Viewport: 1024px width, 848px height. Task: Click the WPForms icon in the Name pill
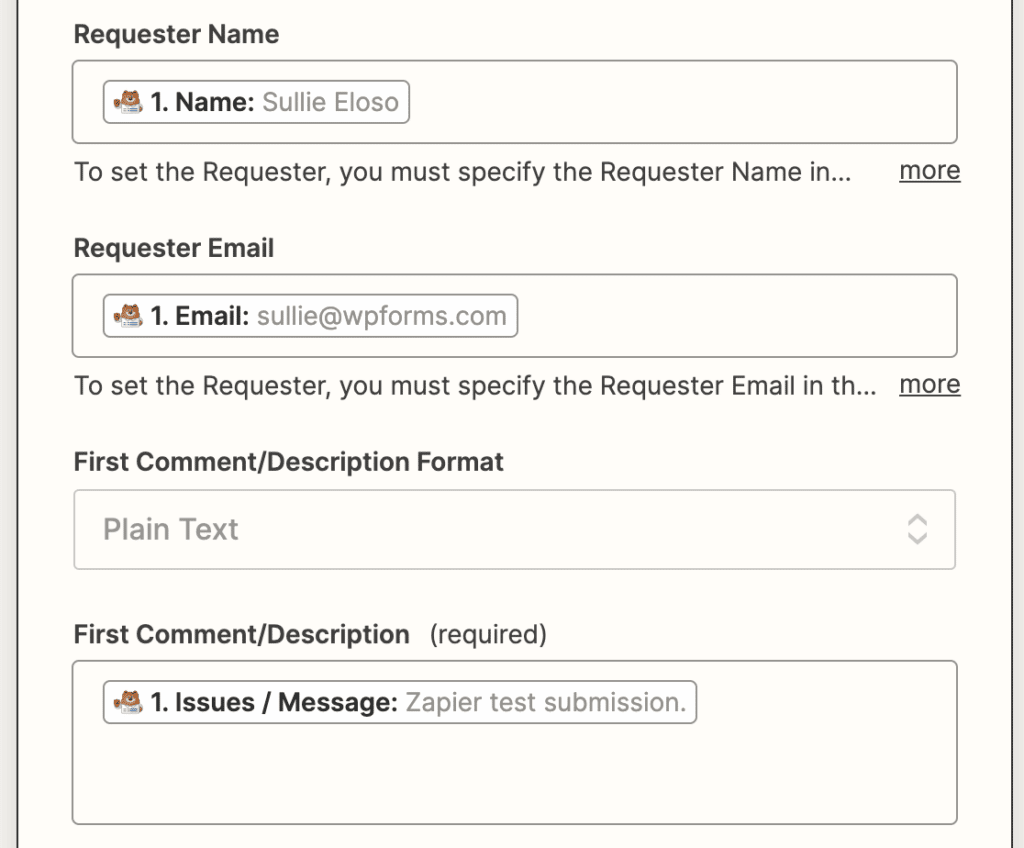click(x=128, y=102)
